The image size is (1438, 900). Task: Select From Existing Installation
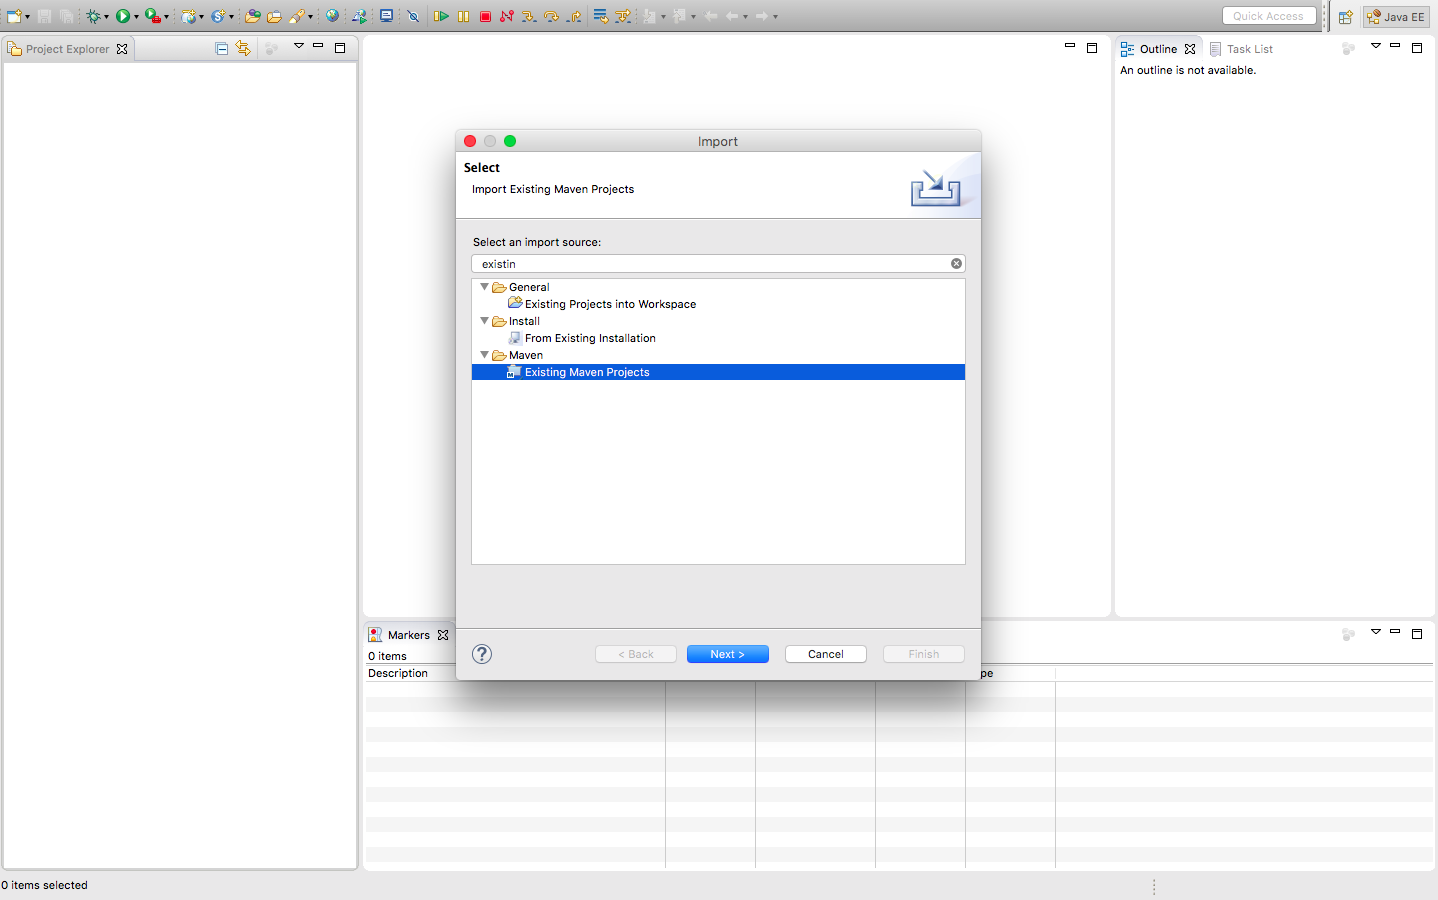click(590, 338)
